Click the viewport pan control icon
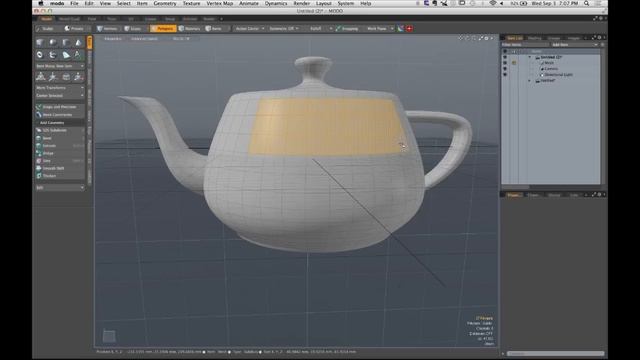The height and width of the screenshot is (360, 640). pyautogui.click(x=461, y=38)
